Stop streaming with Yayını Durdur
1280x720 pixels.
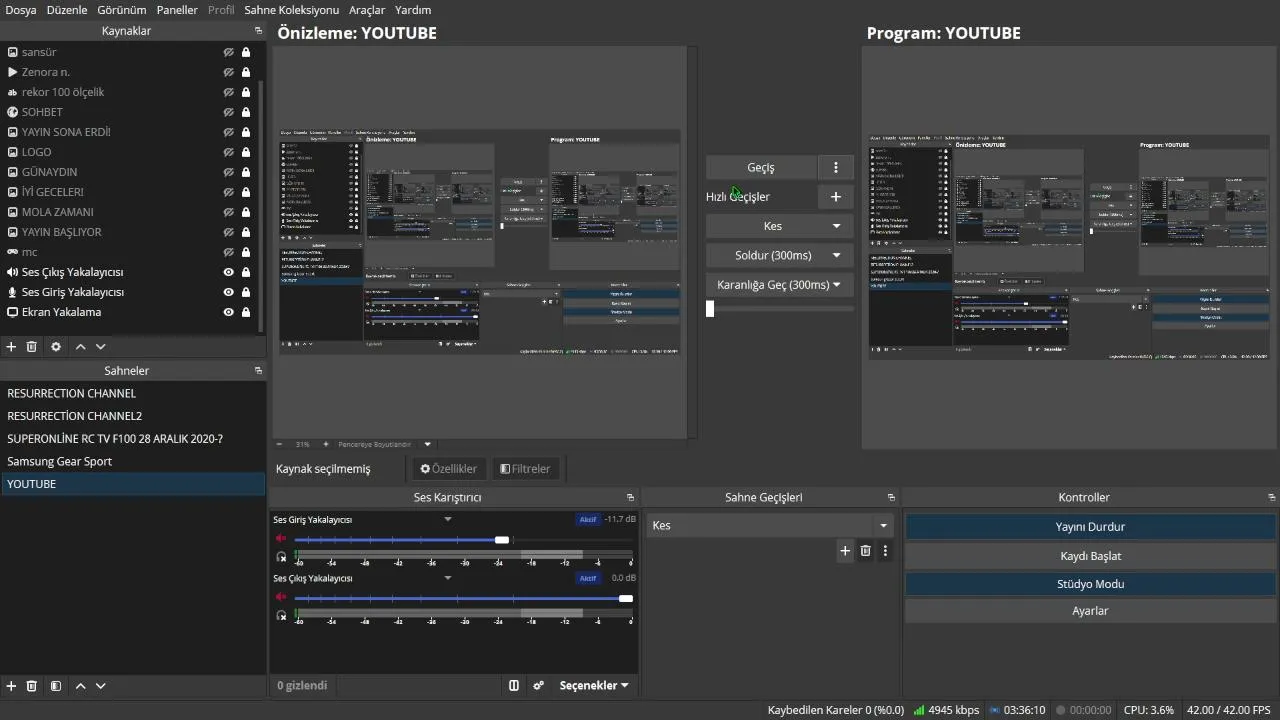(x=1090, y=527)
